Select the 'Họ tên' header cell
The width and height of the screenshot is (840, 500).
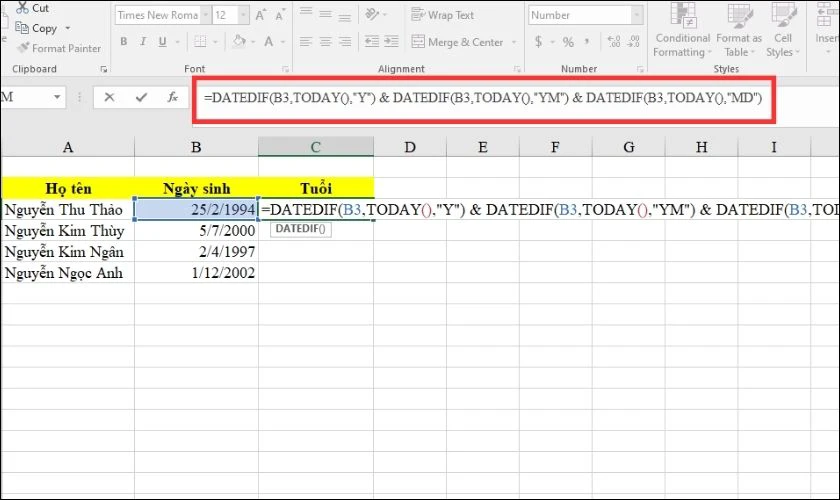pos(68,188)
